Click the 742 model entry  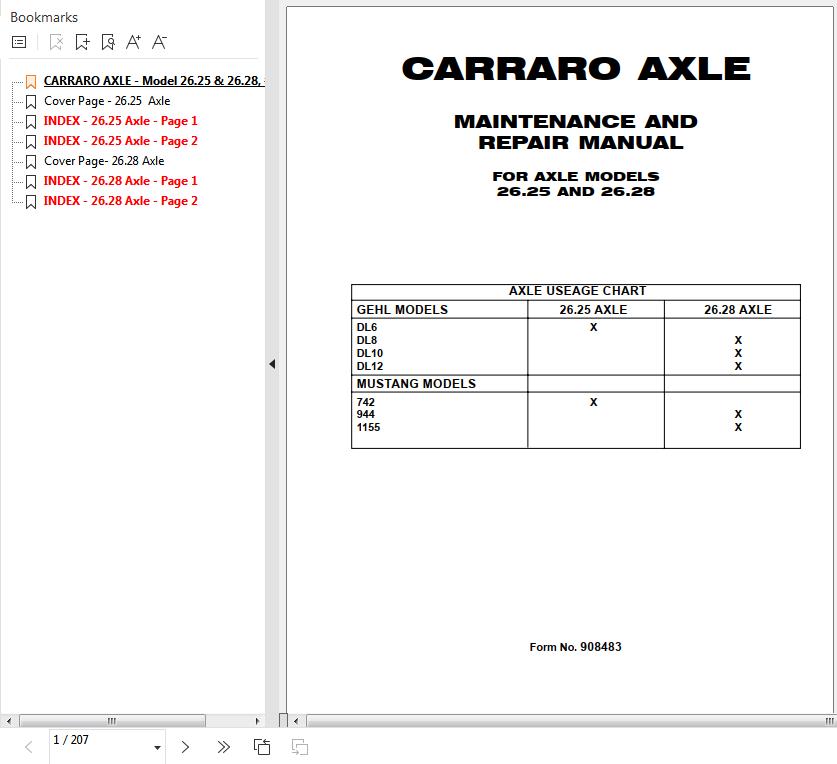tap(366, 402)
